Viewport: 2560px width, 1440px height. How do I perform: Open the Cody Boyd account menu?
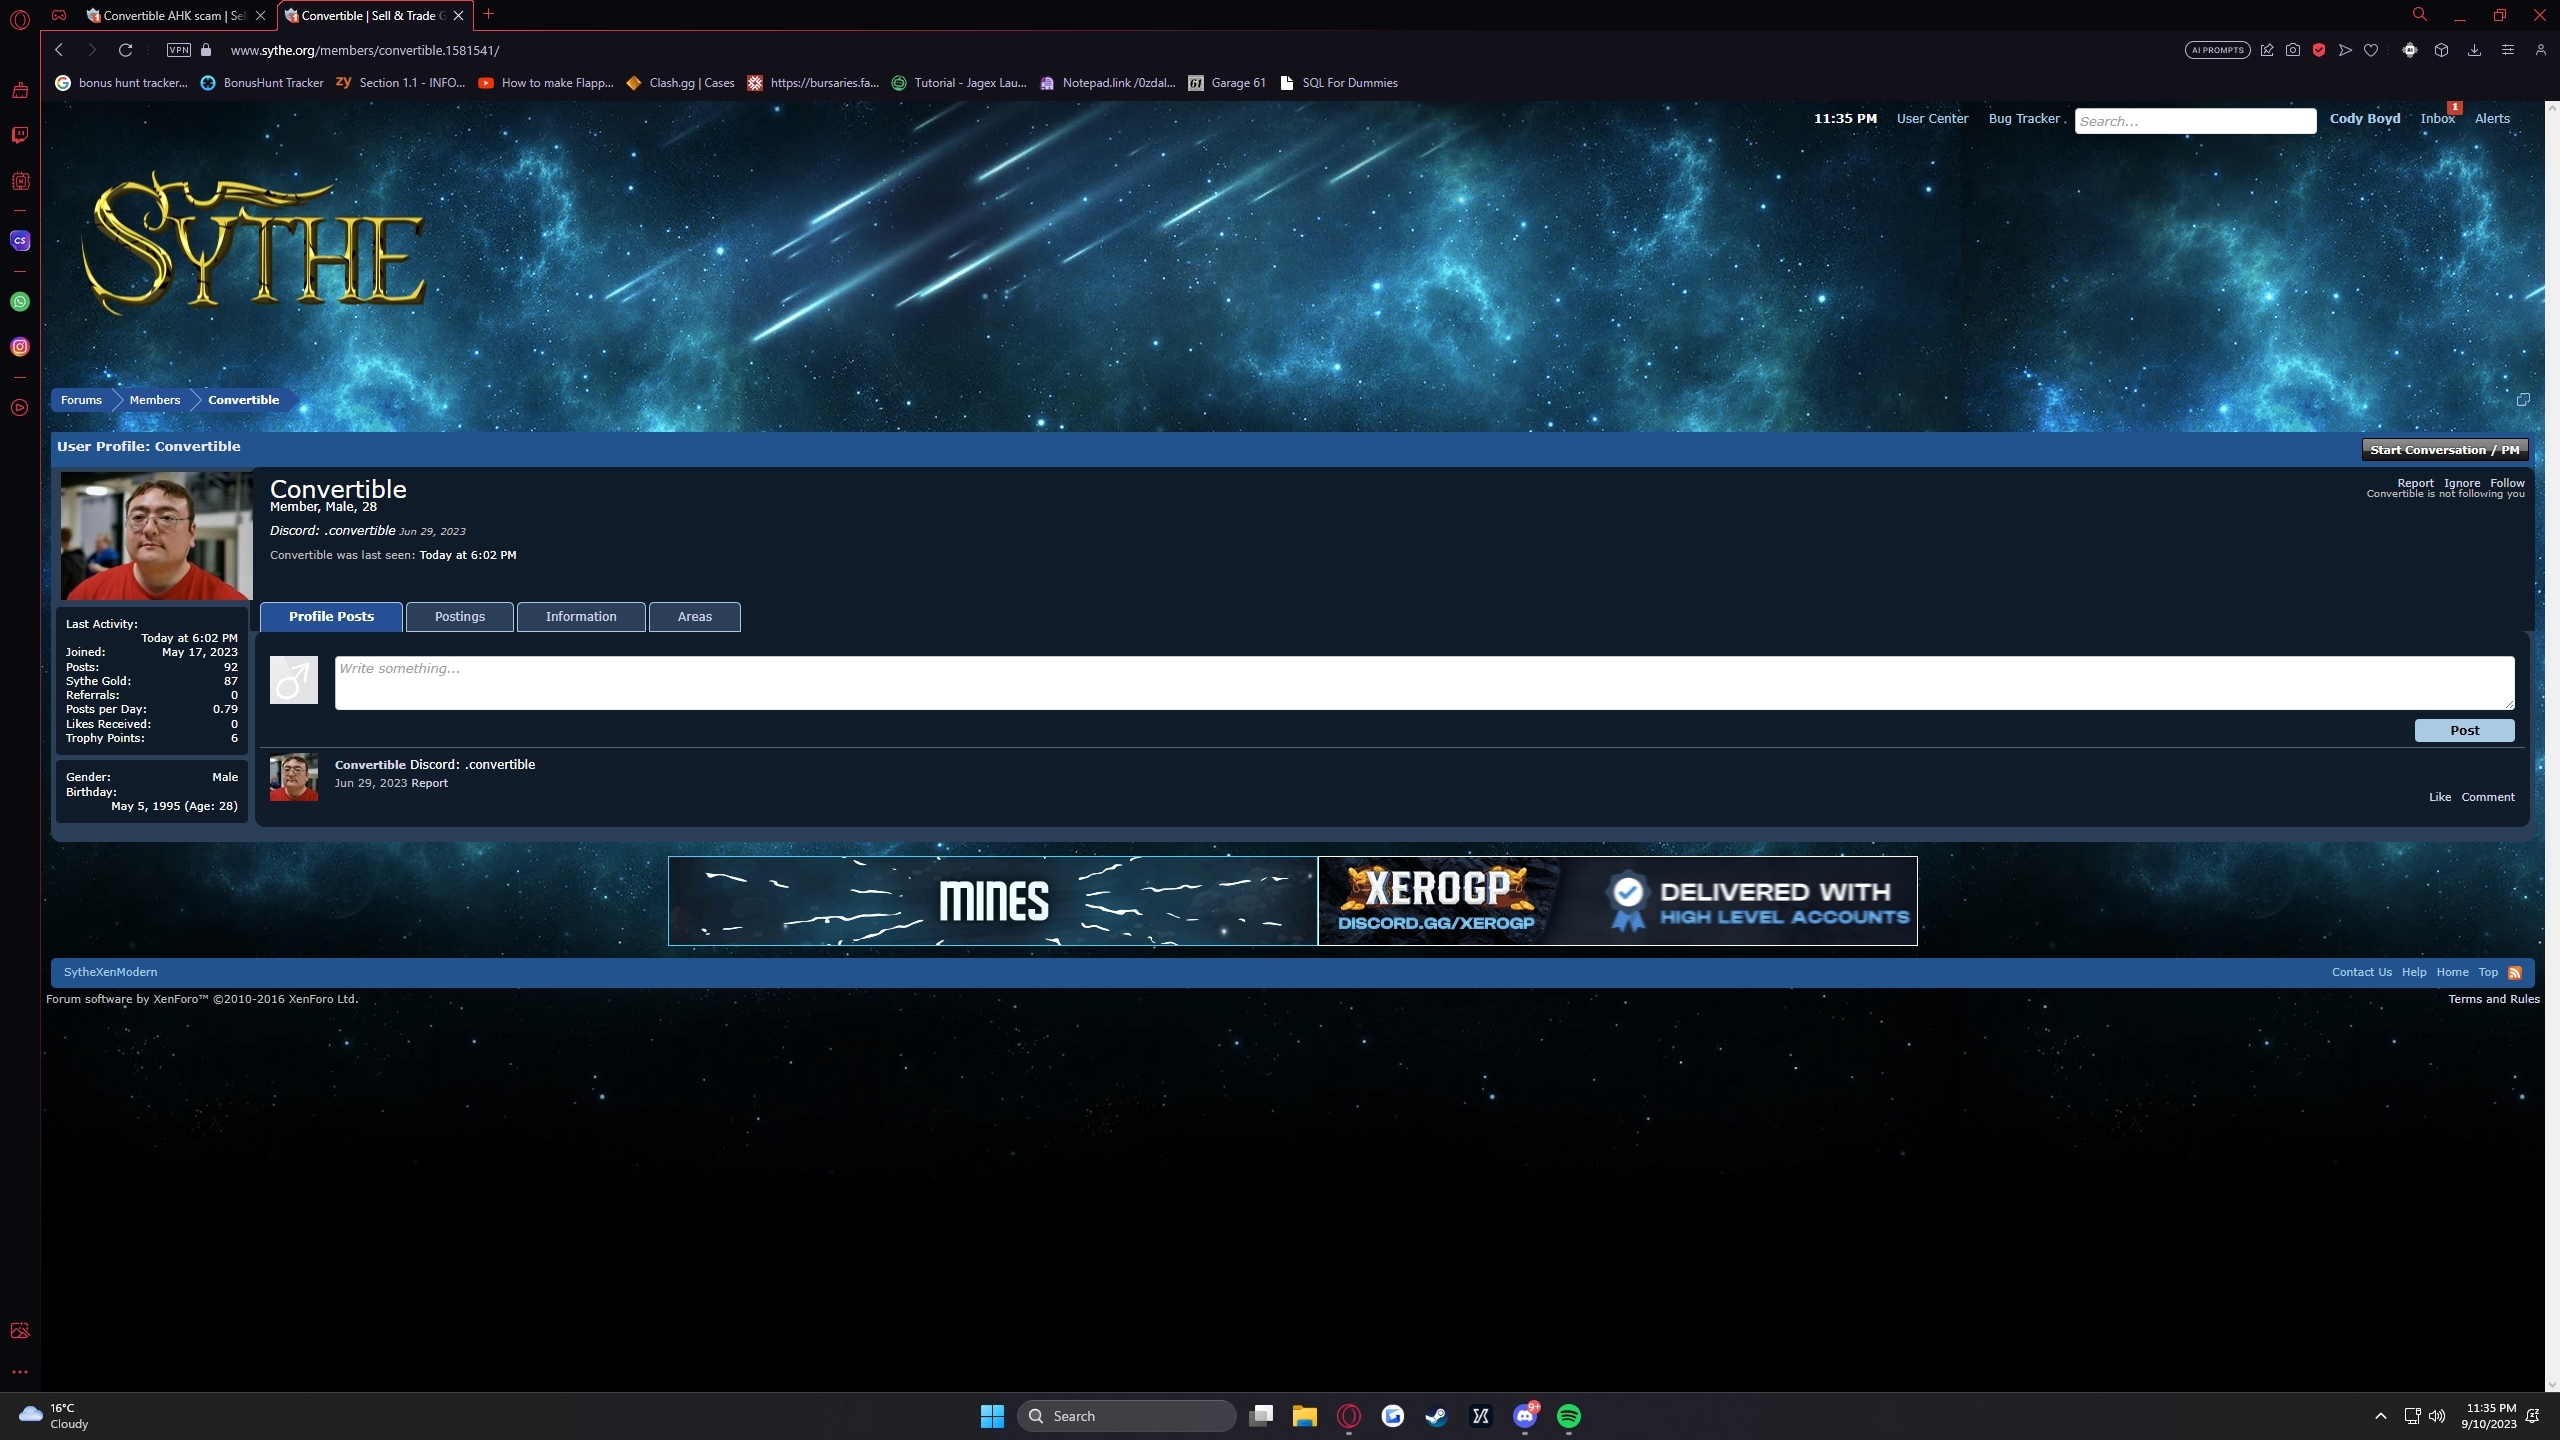(2364, 118)
